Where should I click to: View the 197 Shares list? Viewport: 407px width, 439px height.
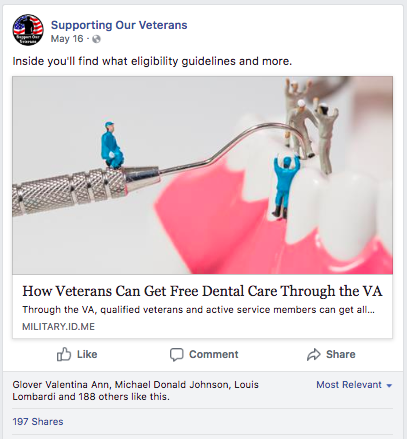point(38,422)
